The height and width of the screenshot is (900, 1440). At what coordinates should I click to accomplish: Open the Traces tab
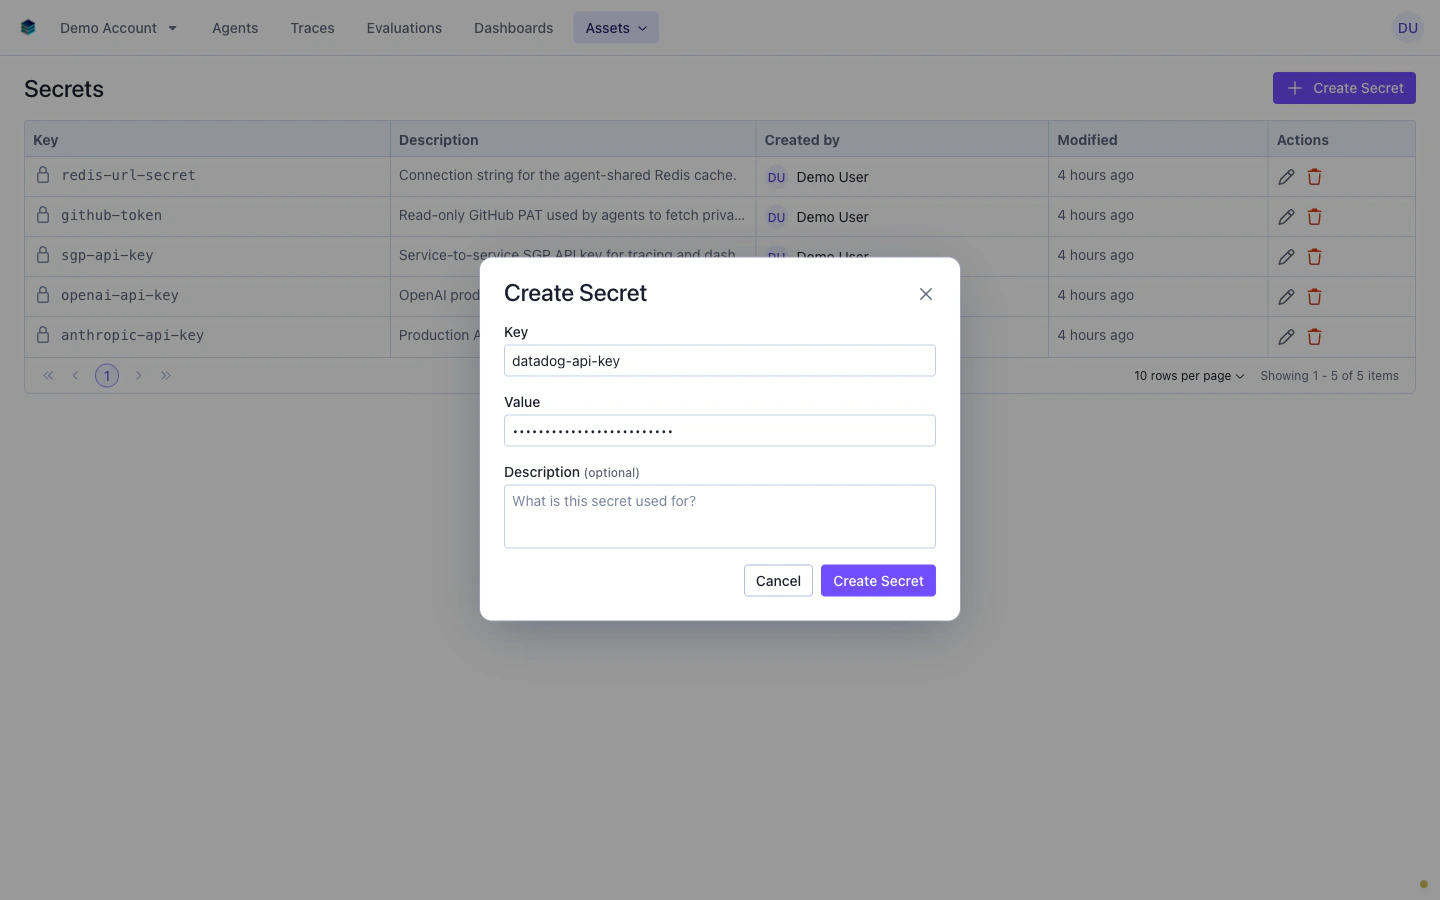pos(312,28)
